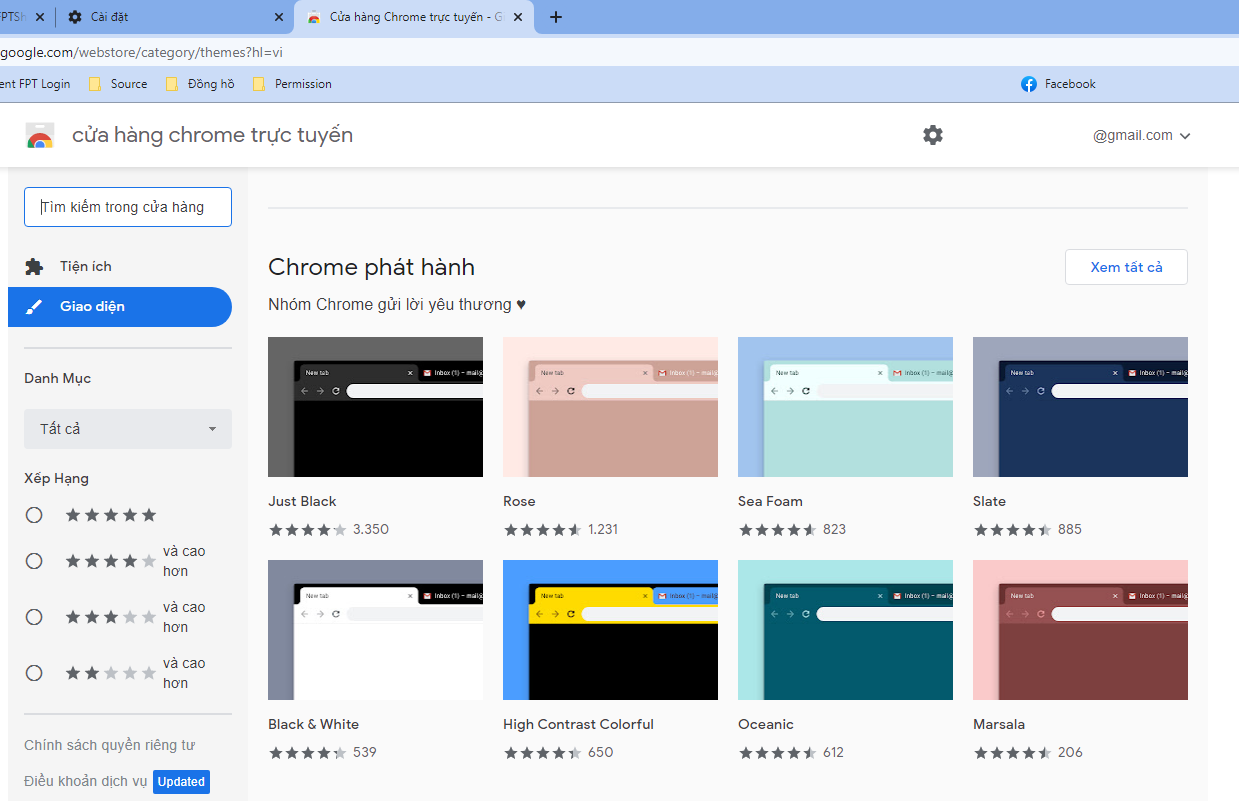This screenshot has height=801, width=1239.
Task: Select the Oceanic theme thumbnail
Action: click(x=845, y=630)
